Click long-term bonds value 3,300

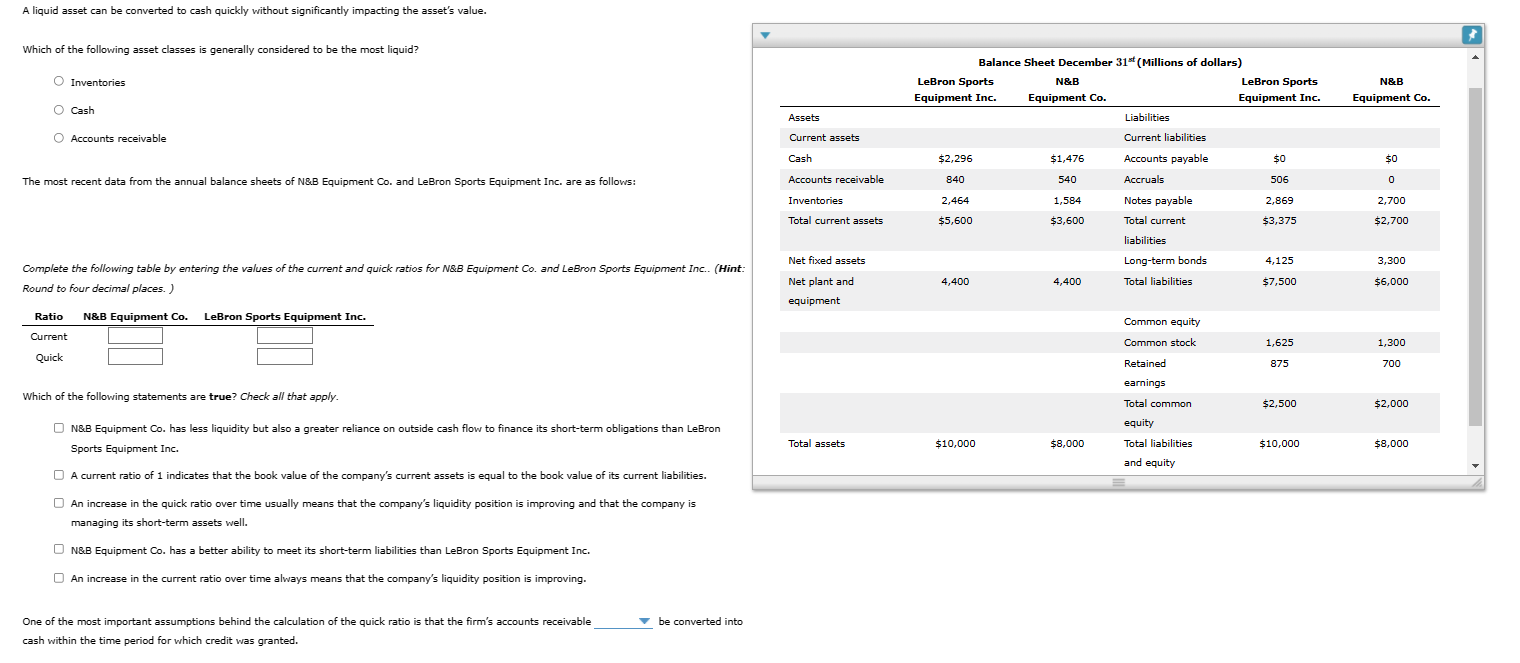pos(1391,260)
